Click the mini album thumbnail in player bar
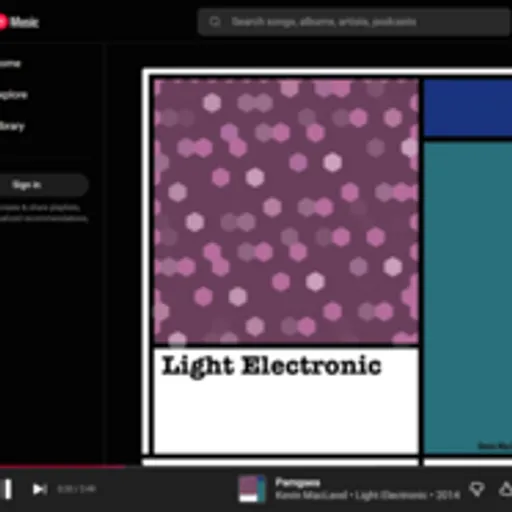Image resolution: width=512 pixels, height=512 pixels. coord(252,489)
